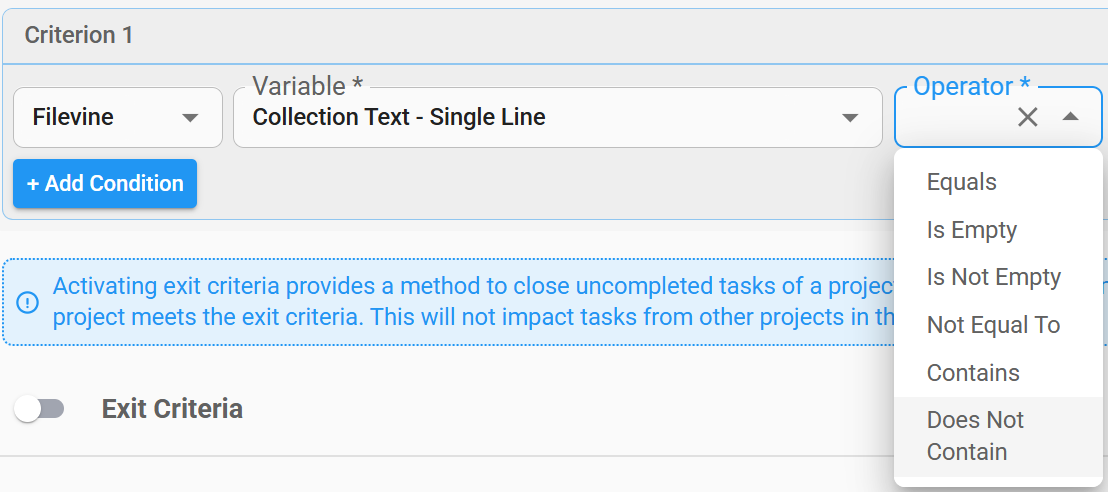Clear the Operator field with the X icon
Image resolution: width=1108 pixels, height=492 pixels.
click(x=1027, y=117)
